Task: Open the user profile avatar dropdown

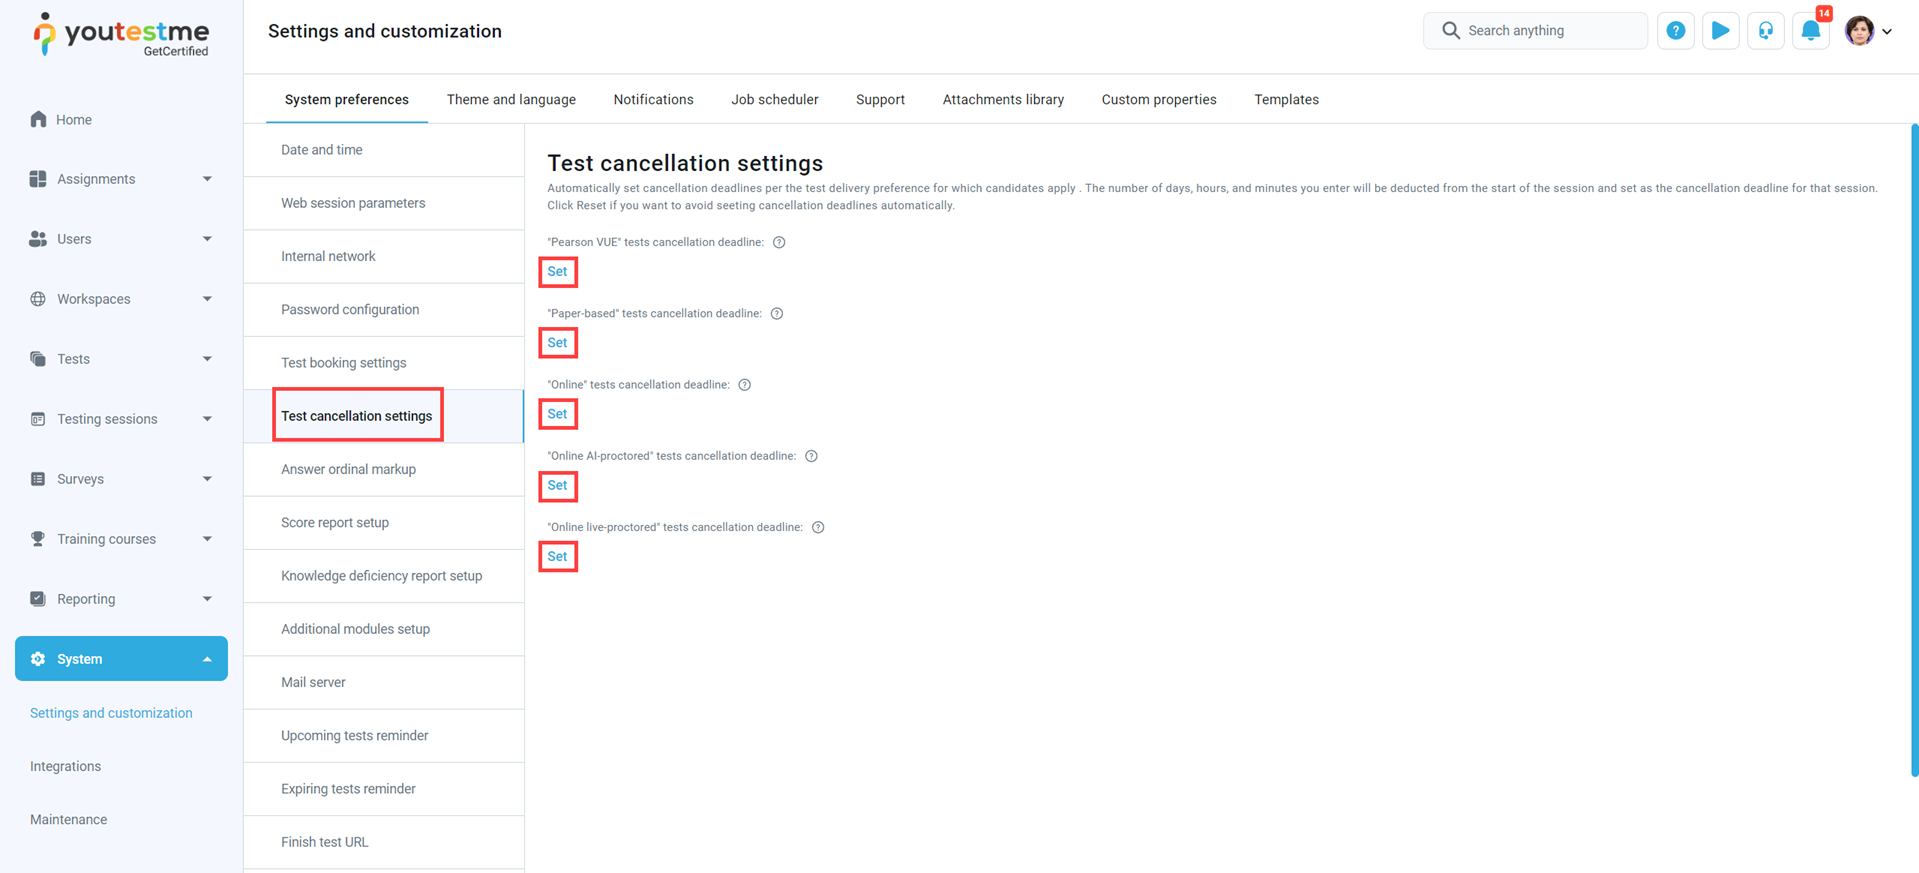Action: point(1867,31)
